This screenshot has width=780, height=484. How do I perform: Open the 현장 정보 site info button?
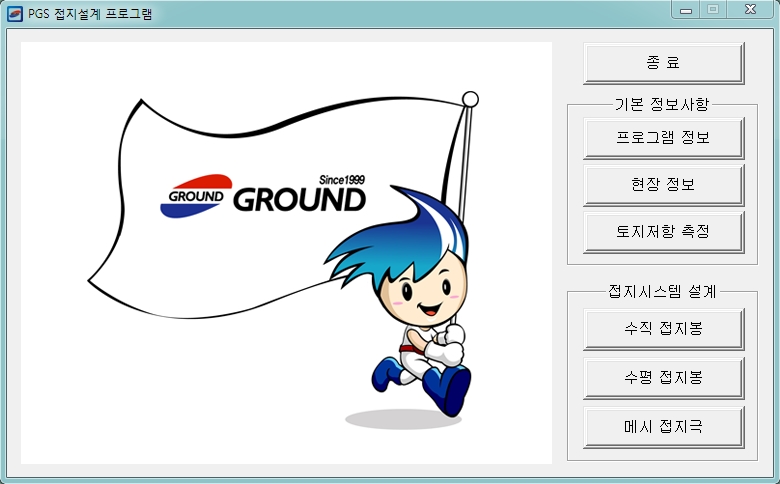coord(663,185)
